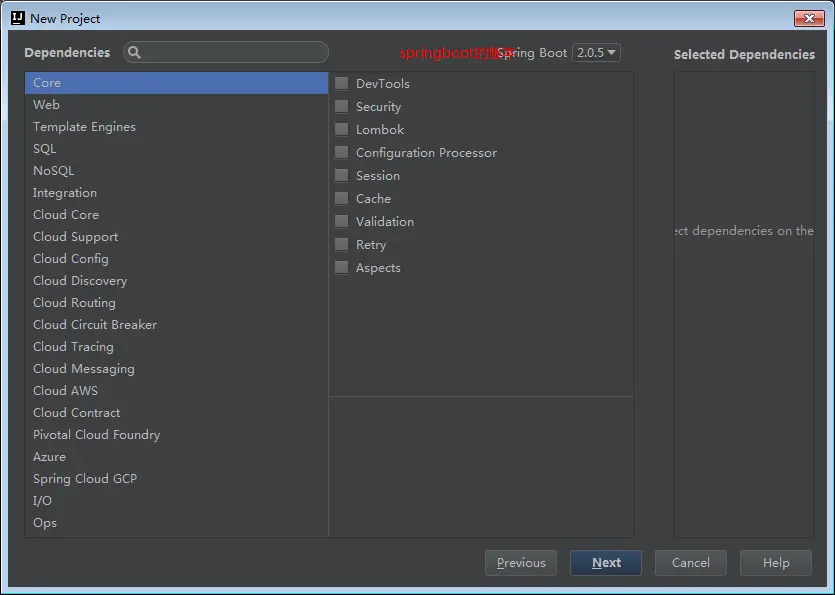The image size is (835, 595).
Task: Choose the Ops category
Action: click(x=176, y=523)
